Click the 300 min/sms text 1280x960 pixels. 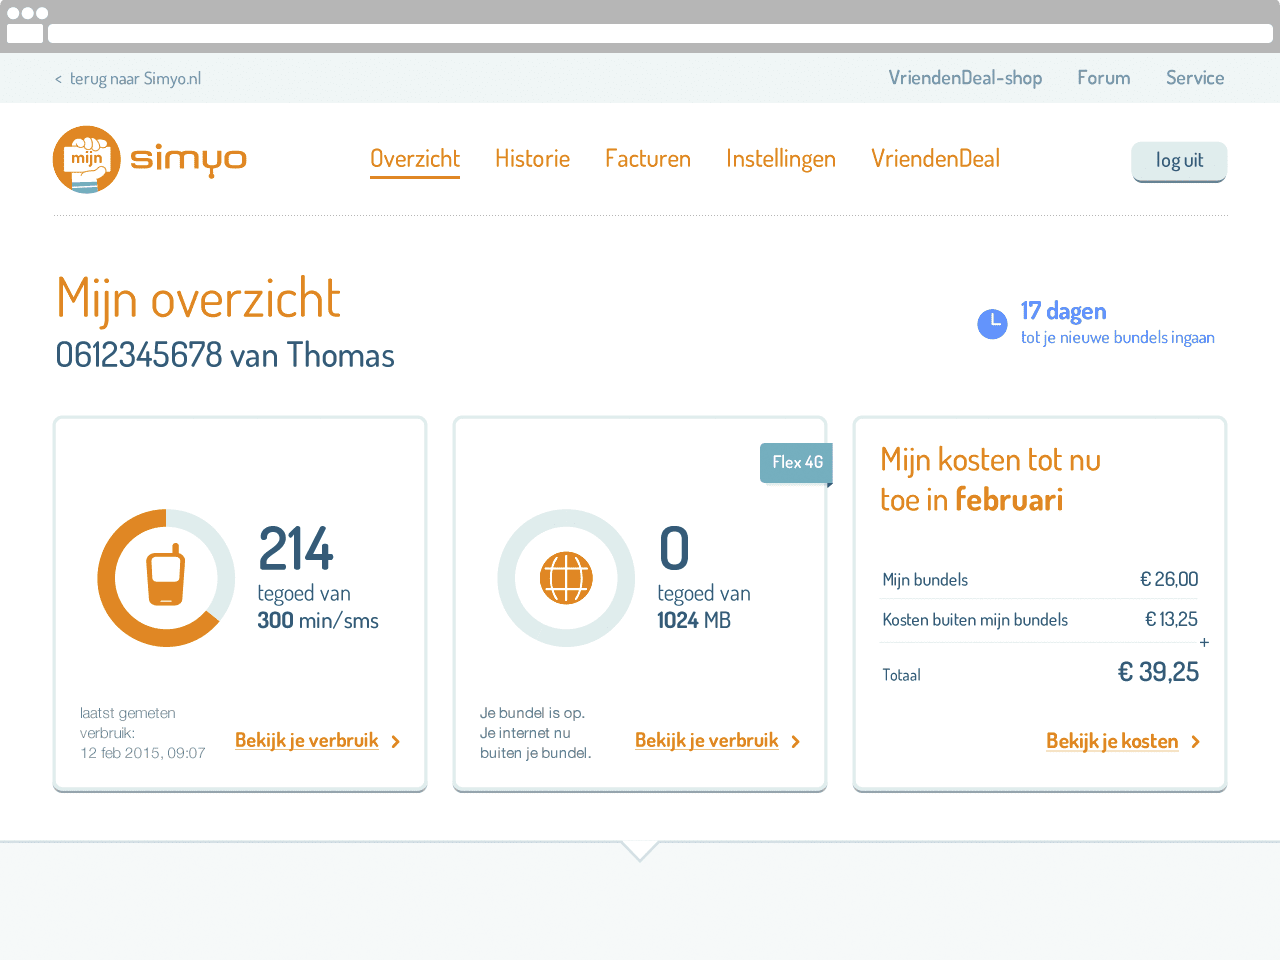click(x=318, y=620)
